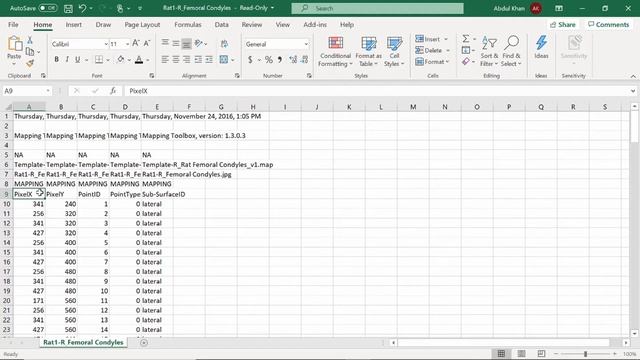Click the Share button

pos(562,24)
